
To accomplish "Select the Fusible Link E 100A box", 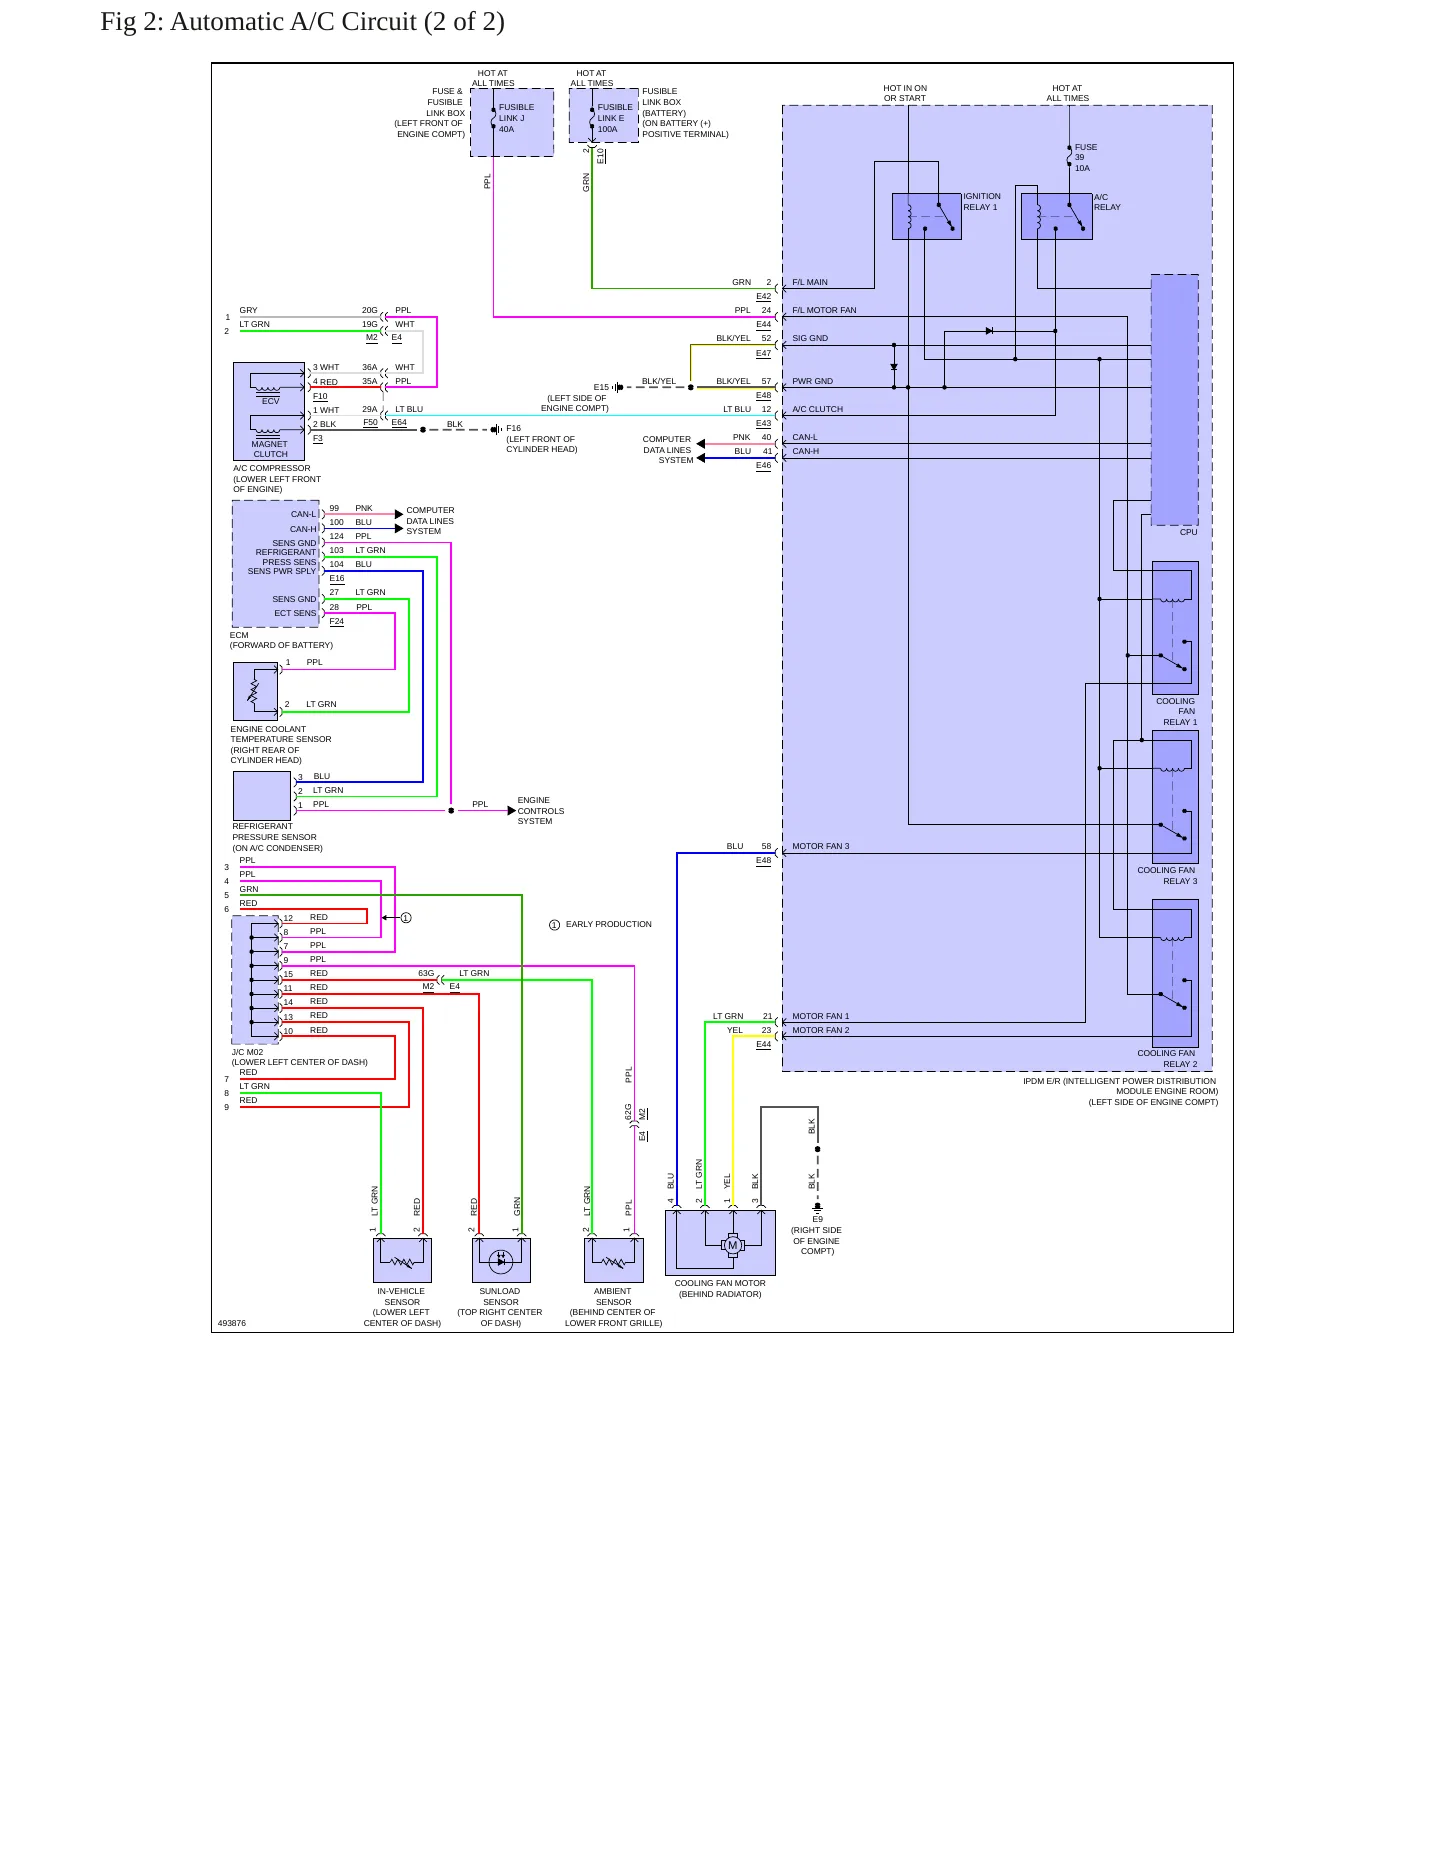I will [604, 116].
